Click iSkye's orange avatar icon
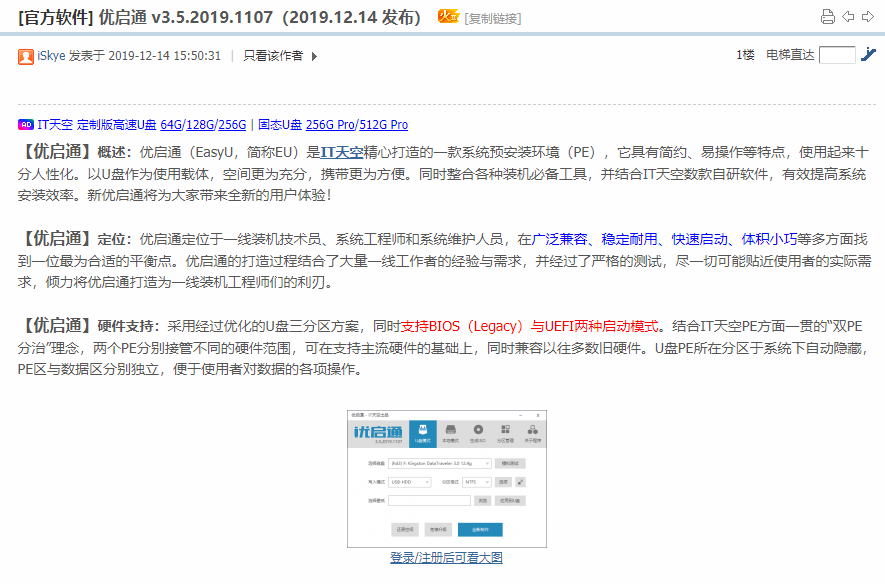Viewport: 885px width, 584px height. pos(25,56)
